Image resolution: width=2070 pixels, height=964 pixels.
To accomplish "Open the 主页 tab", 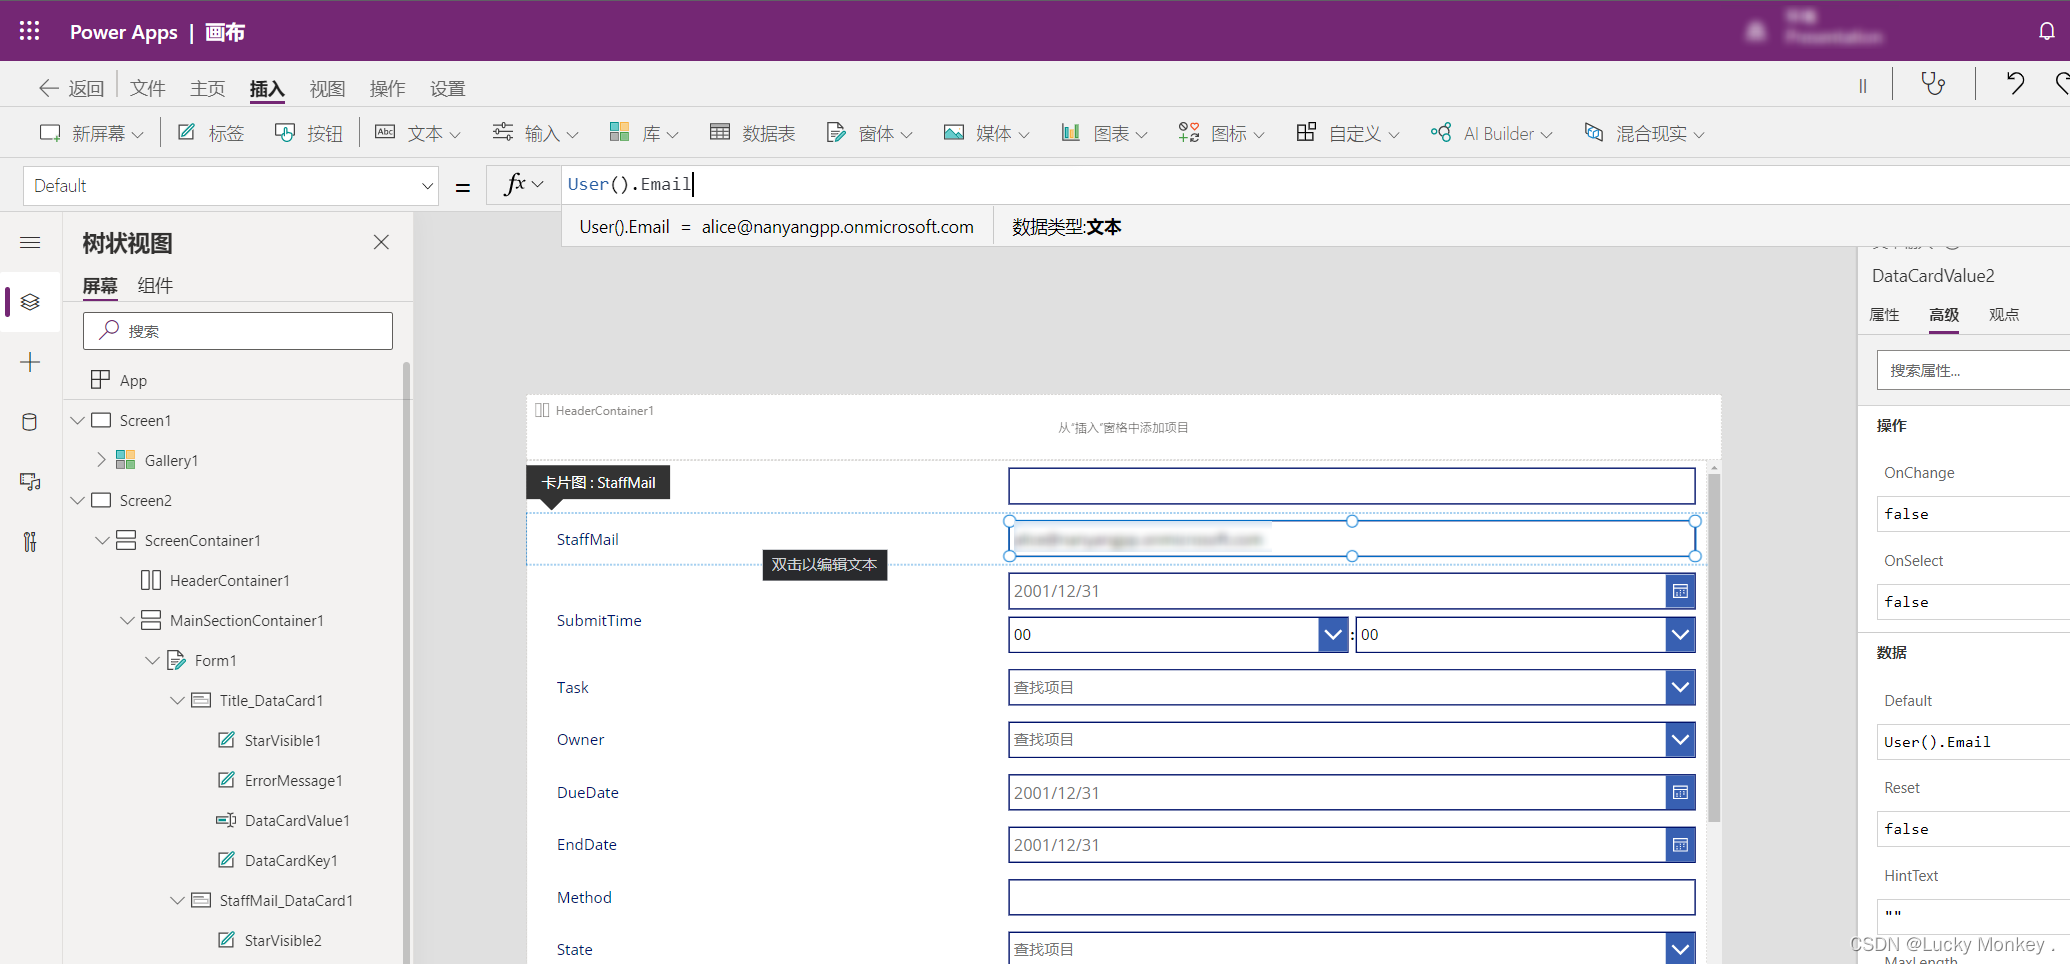I will tap(208, 88).
